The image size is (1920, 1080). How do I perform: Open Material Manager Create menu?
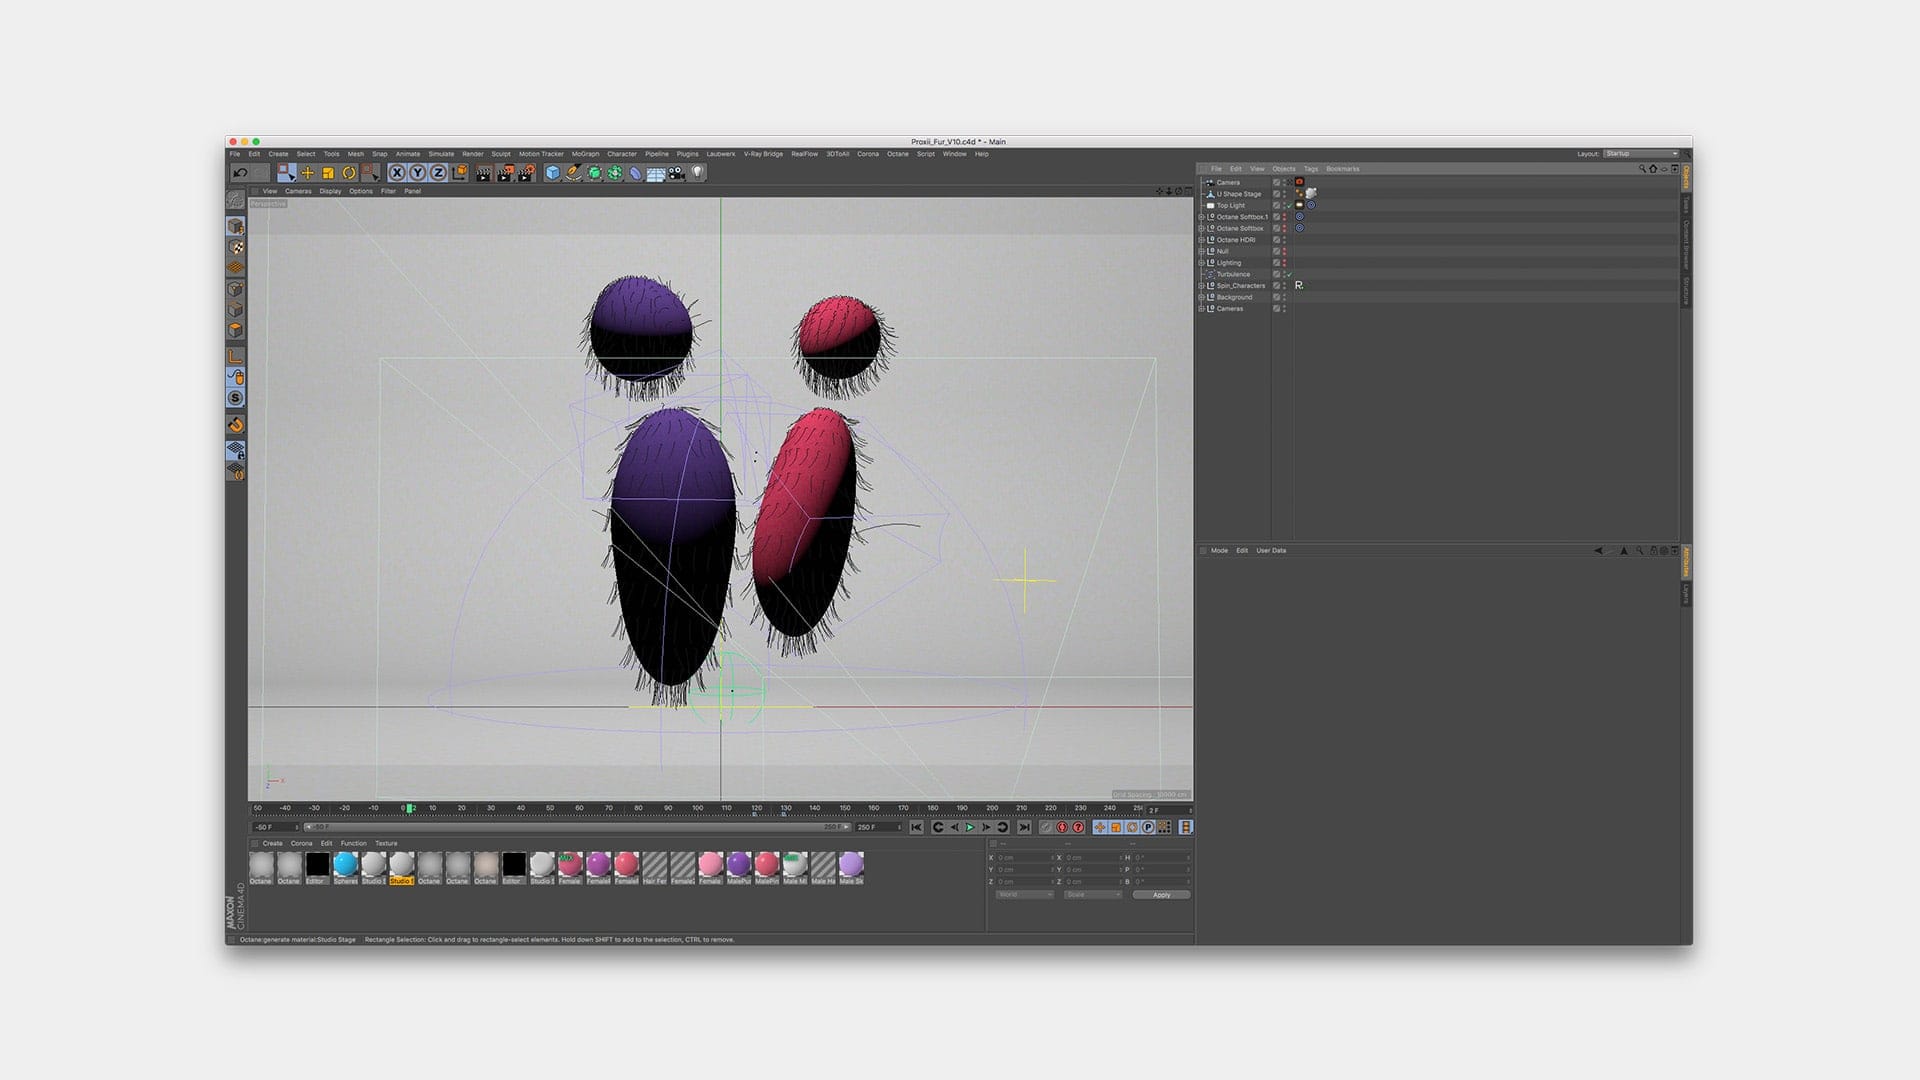(x=272, y=843)
